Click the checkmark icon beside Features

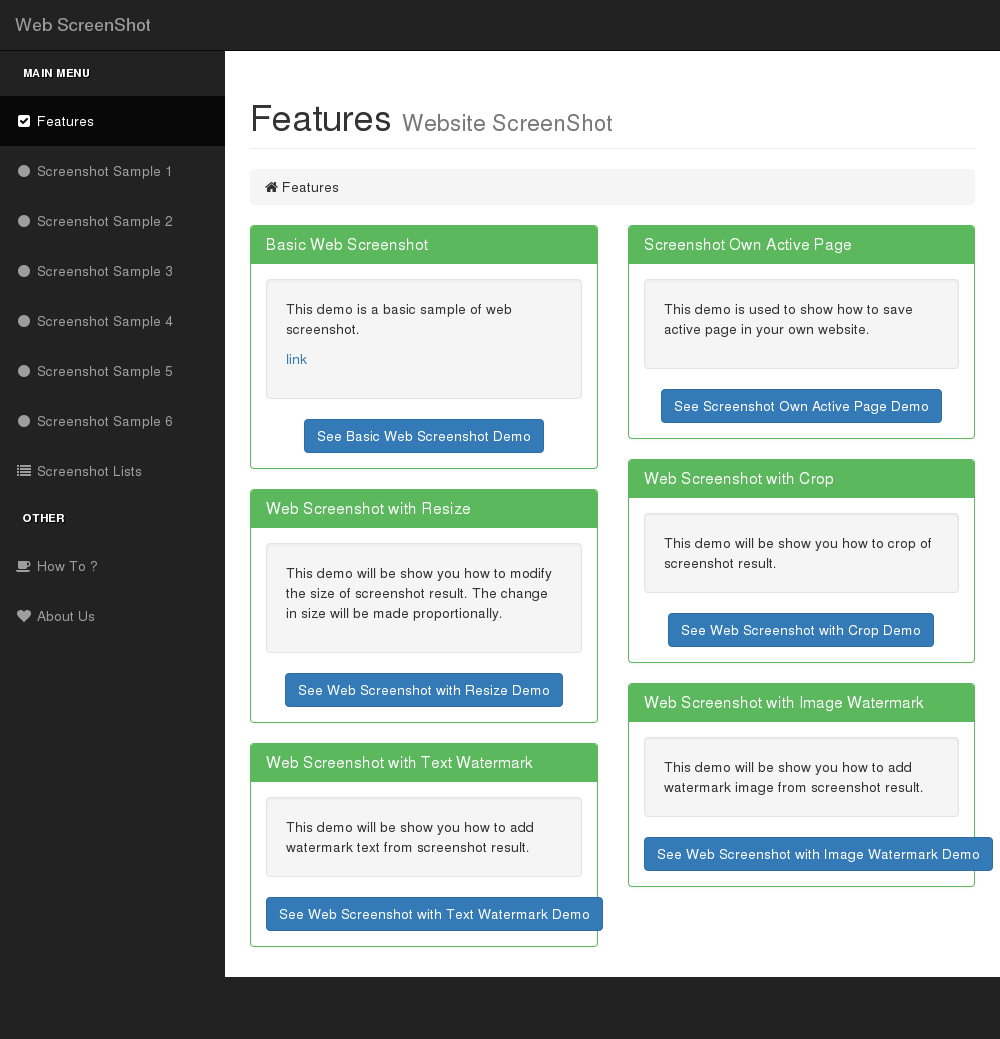coord(24,121)
